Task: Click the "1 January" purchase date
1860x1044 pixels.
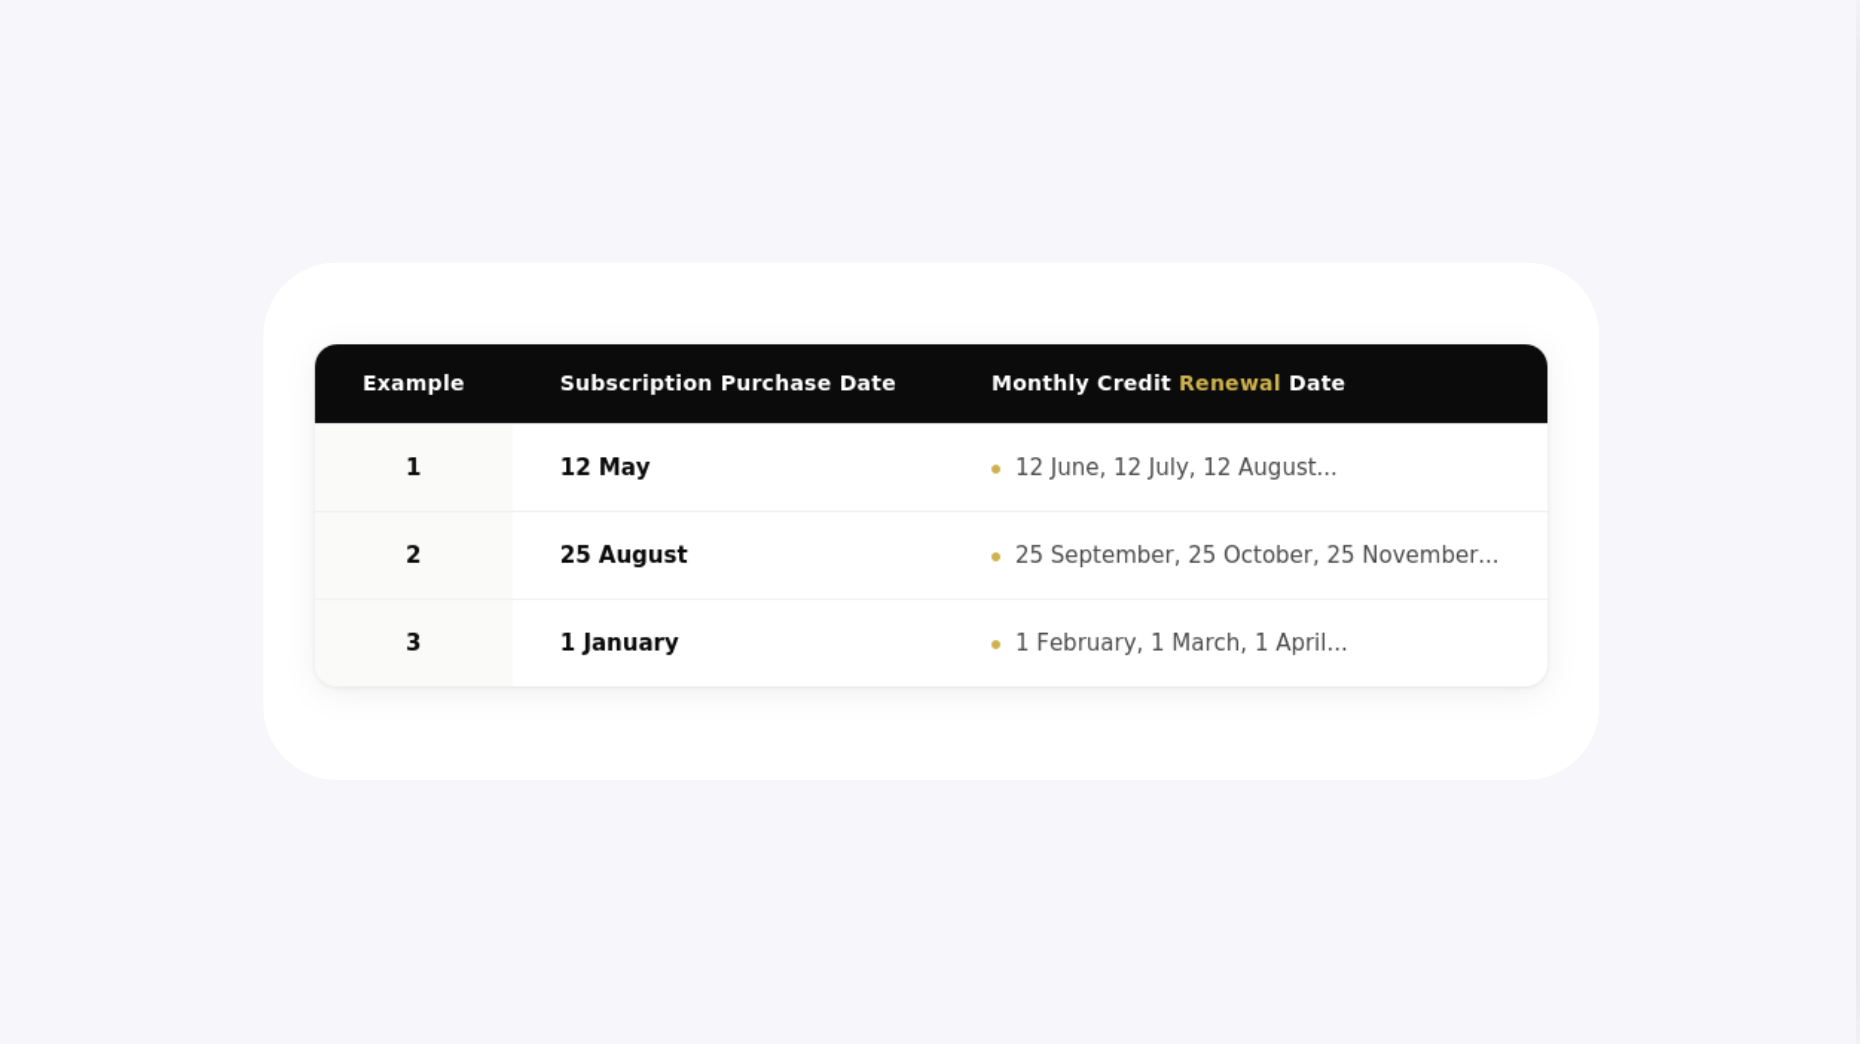Action: click(619, 643)
